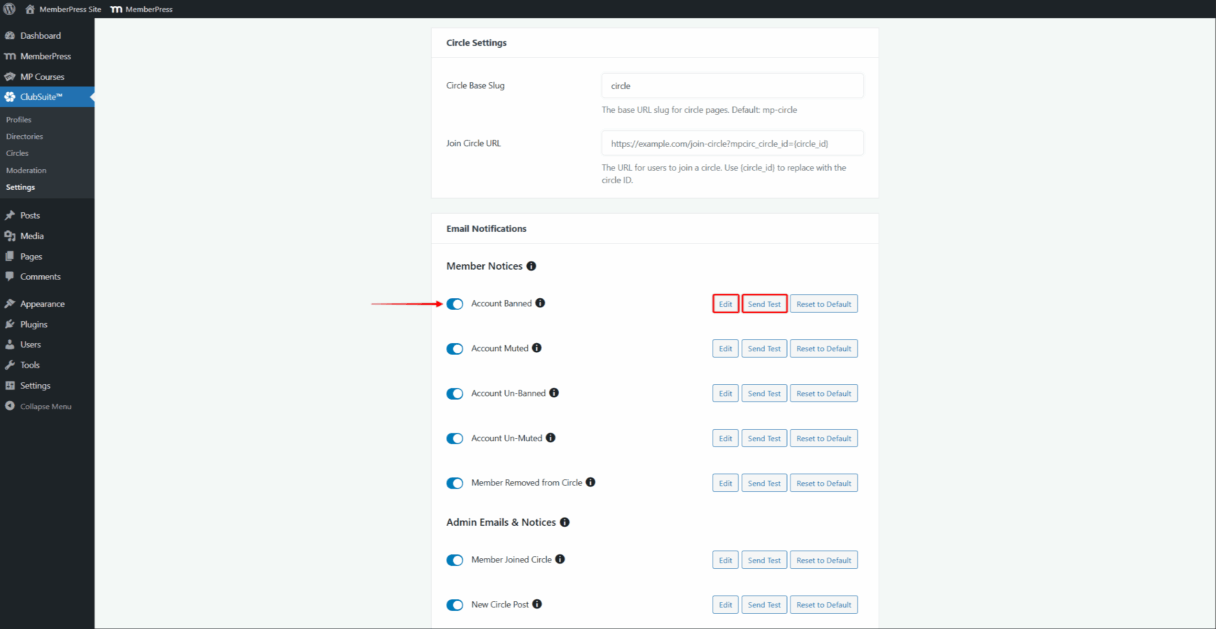Screen dimensions: 1216x629
Task: Reset Member Joined Circle to default
Action: (823, 559)
